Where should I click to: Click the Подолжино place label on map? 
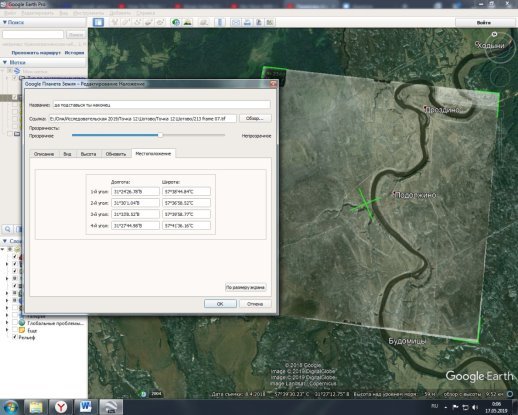(x=415, y=195)
